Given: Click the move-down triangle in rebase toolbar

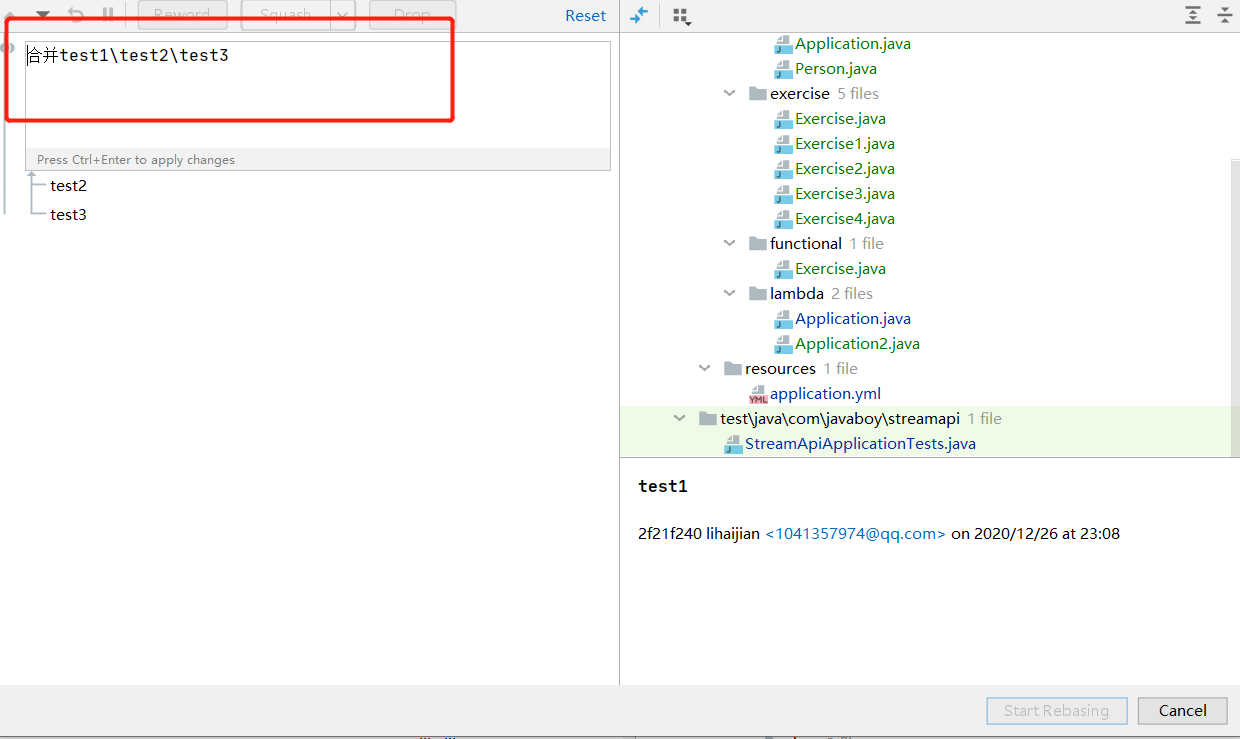Looking at the screenshot, I should 43,15.
